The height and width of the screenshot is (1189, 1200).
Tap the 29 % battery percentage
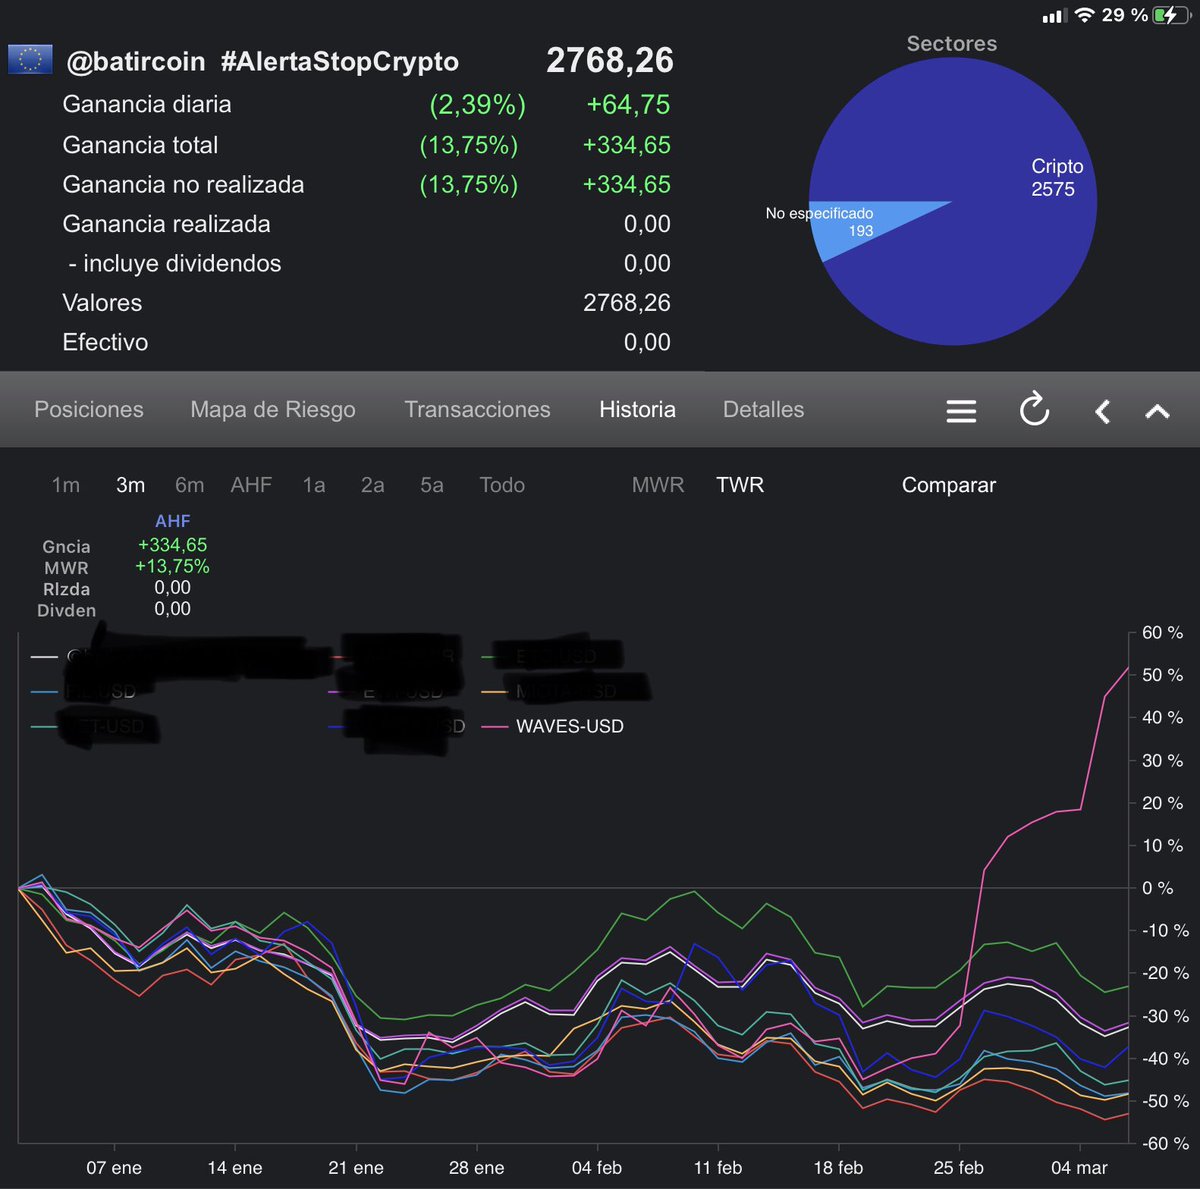point(1125,15)
